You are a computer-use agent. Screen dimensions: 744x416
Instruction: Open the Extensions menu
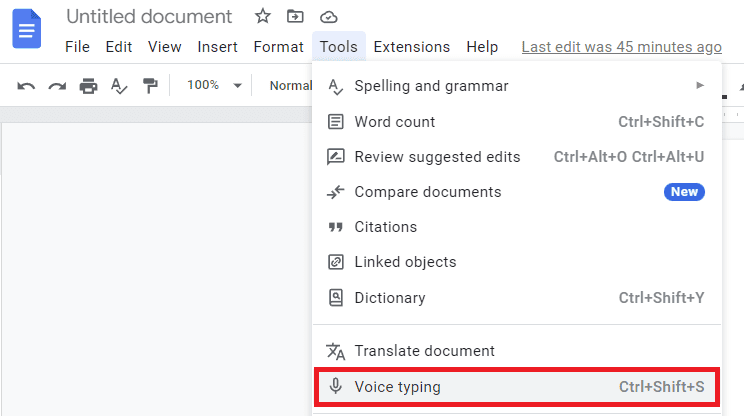coord(411,47)
